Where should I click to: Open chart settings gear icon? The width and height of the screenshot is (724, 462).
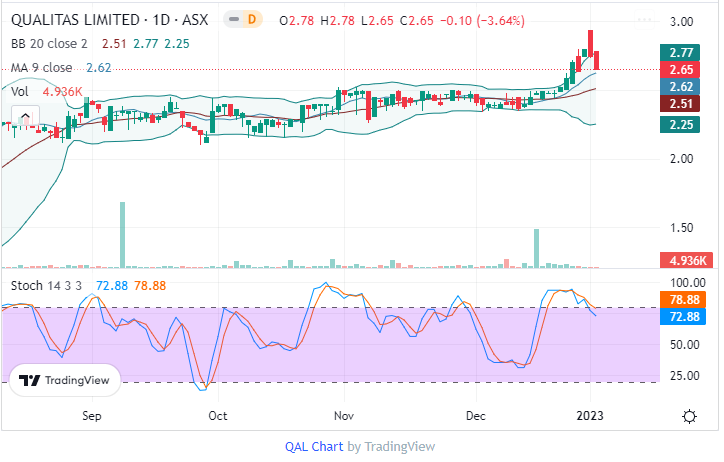click(x=689, y=416)
